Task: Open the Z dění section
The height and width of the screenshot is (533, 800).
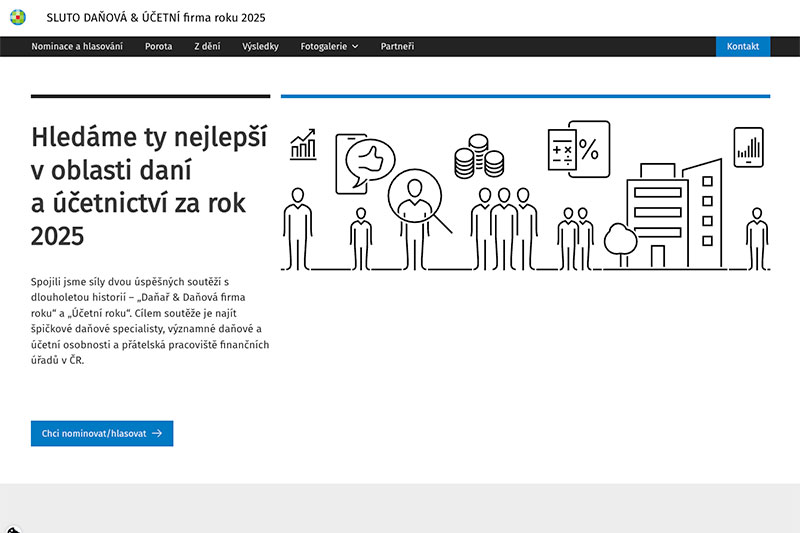Action: point(207,46)
